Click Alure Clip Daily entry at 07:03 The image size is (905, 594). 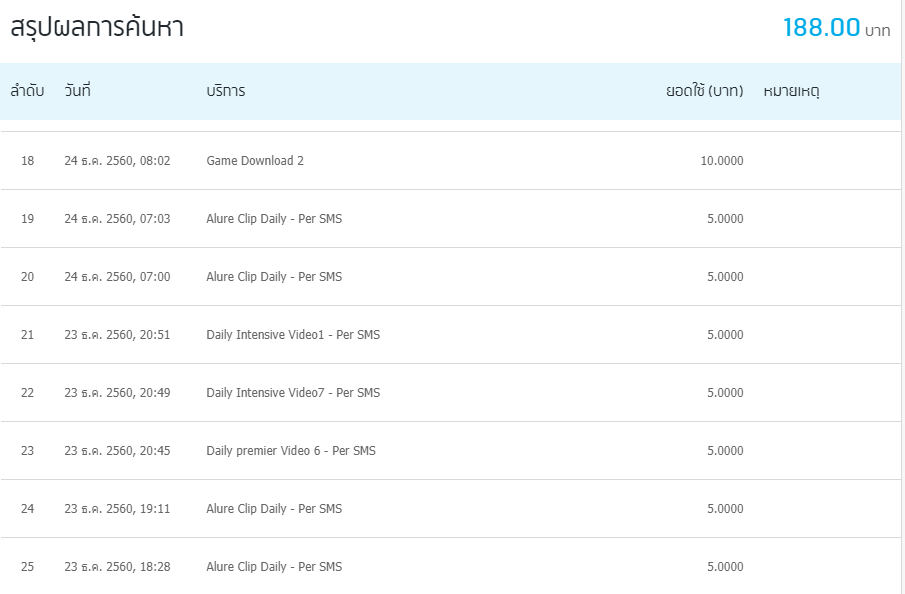tap(274, 219)
